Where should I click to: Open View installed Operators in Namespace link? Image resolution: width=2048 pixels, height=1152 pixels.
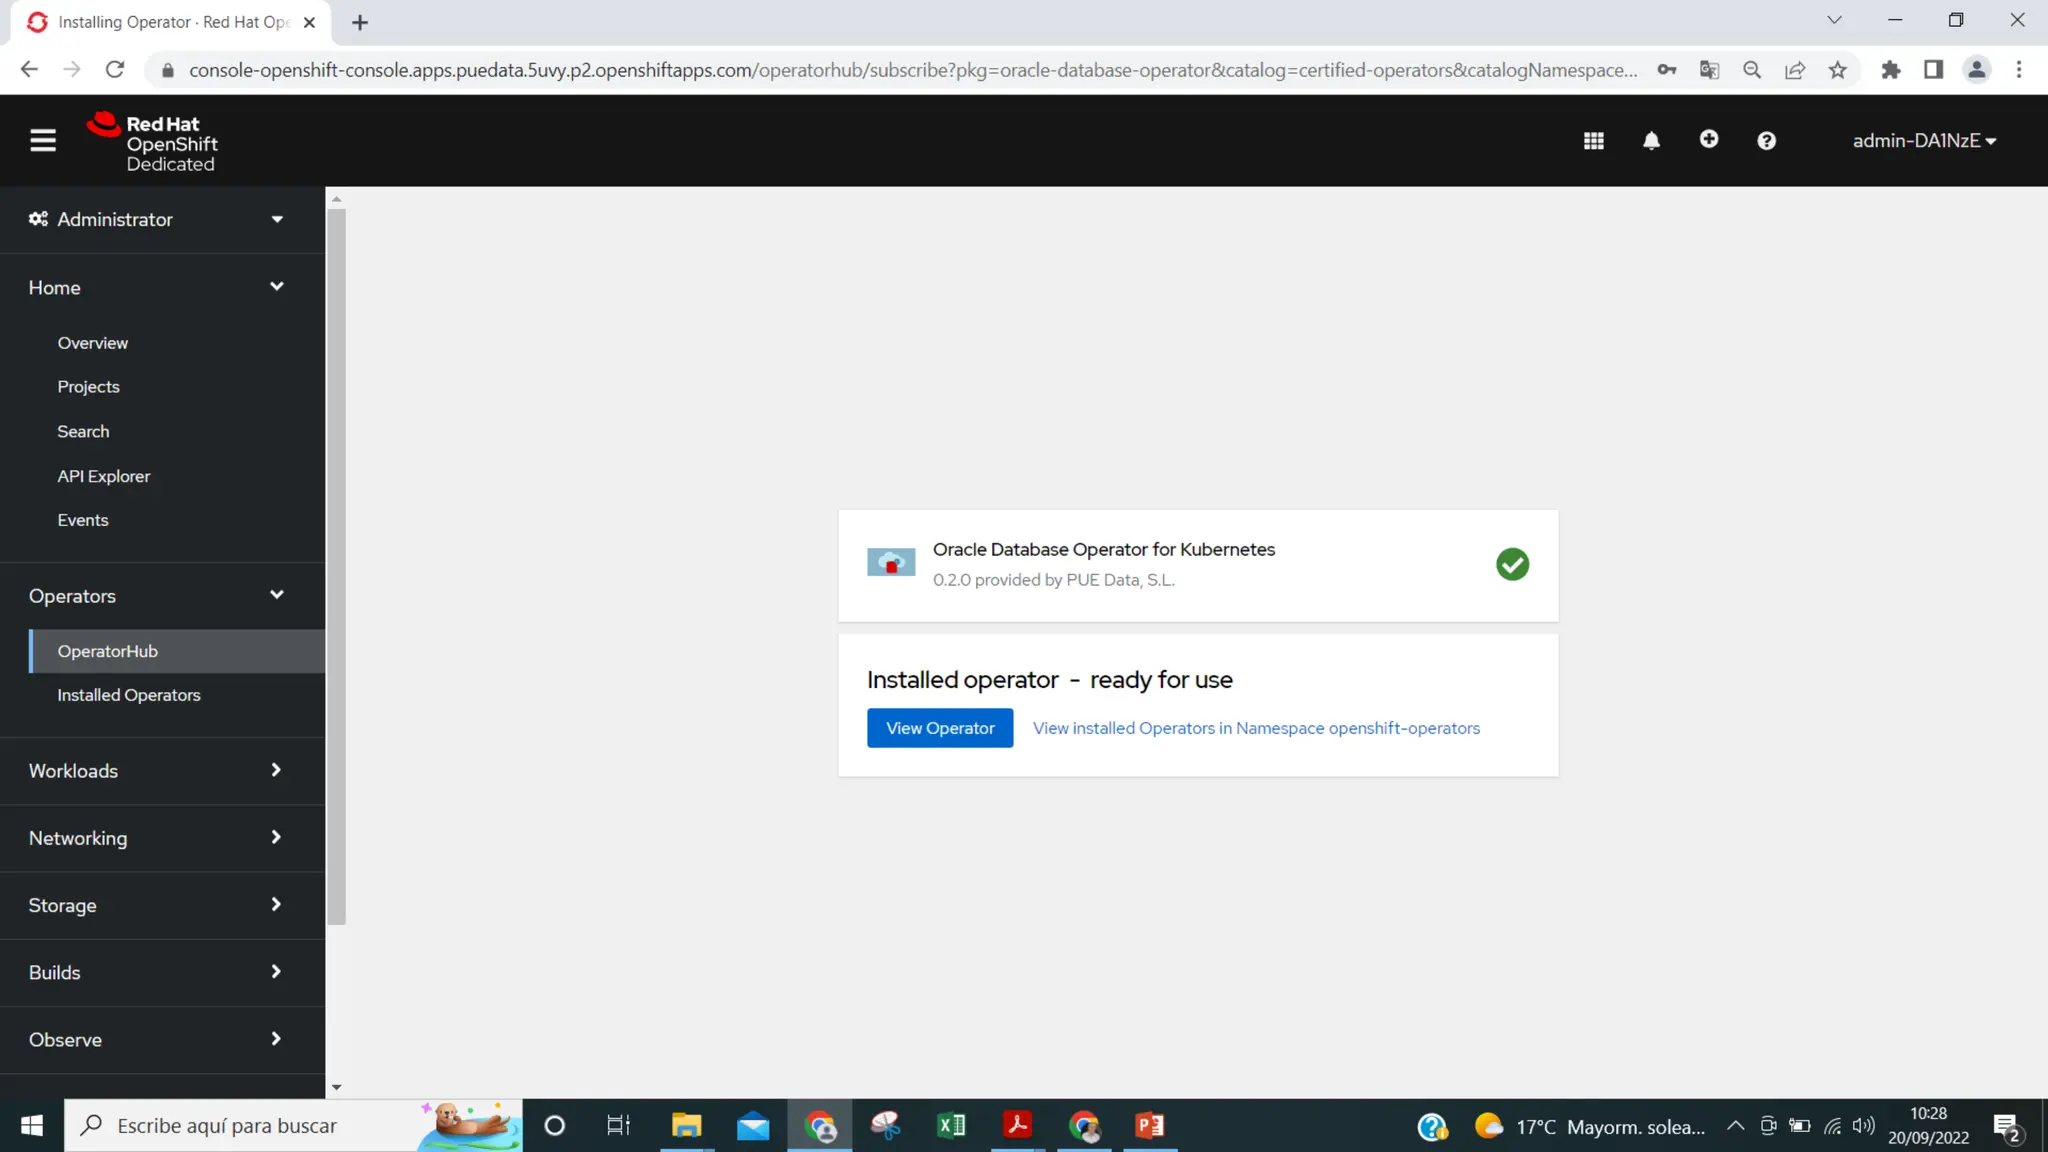tap(1256, 728)
